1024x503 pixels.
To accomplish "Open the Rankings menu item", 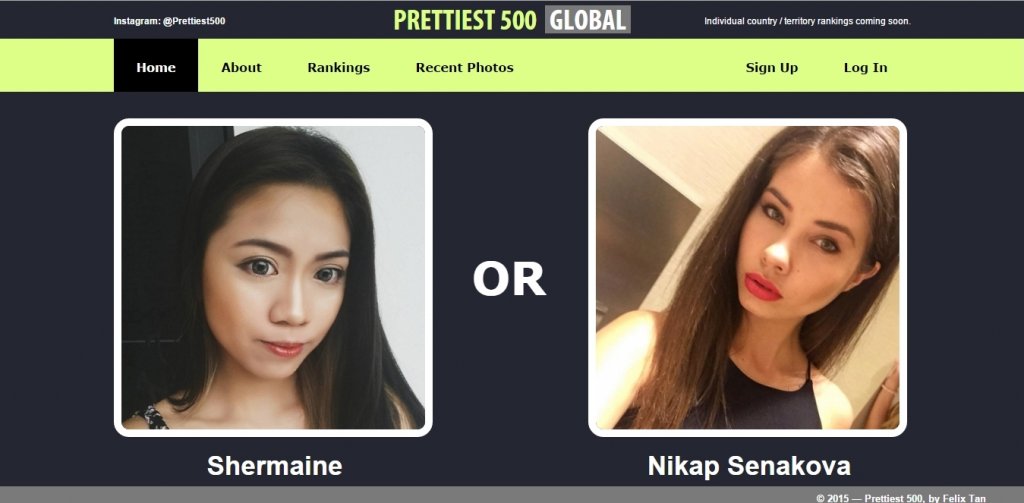I will (x=338, y=67).
